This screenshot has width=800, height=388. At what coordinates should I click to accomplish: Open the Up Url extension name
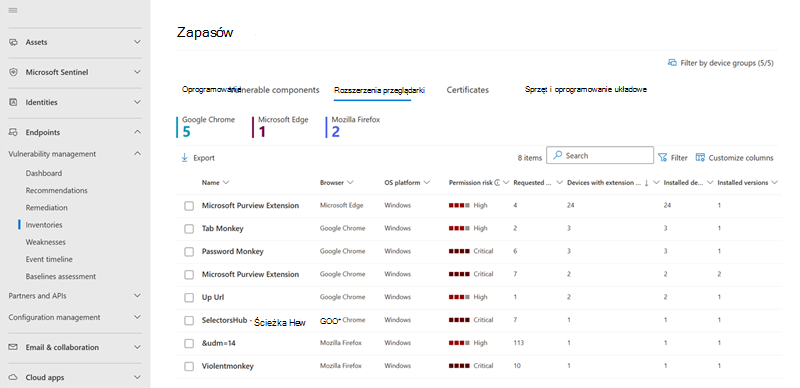213,298
